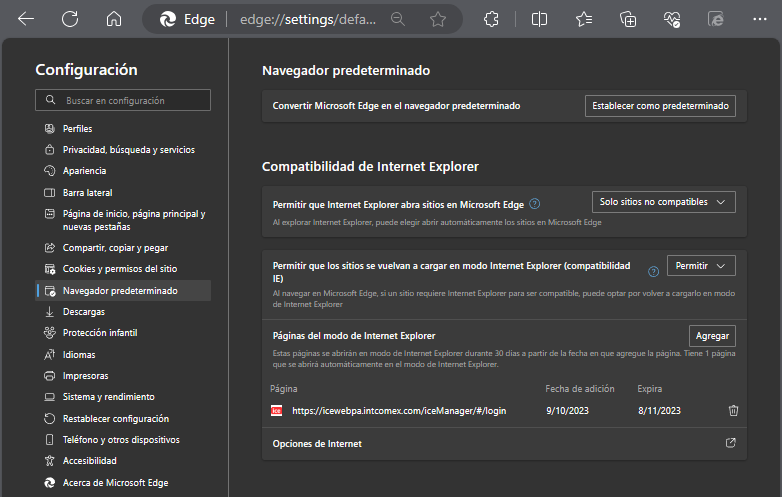
Task: Open Impresoras settings section
Action: tap(124, 375)
